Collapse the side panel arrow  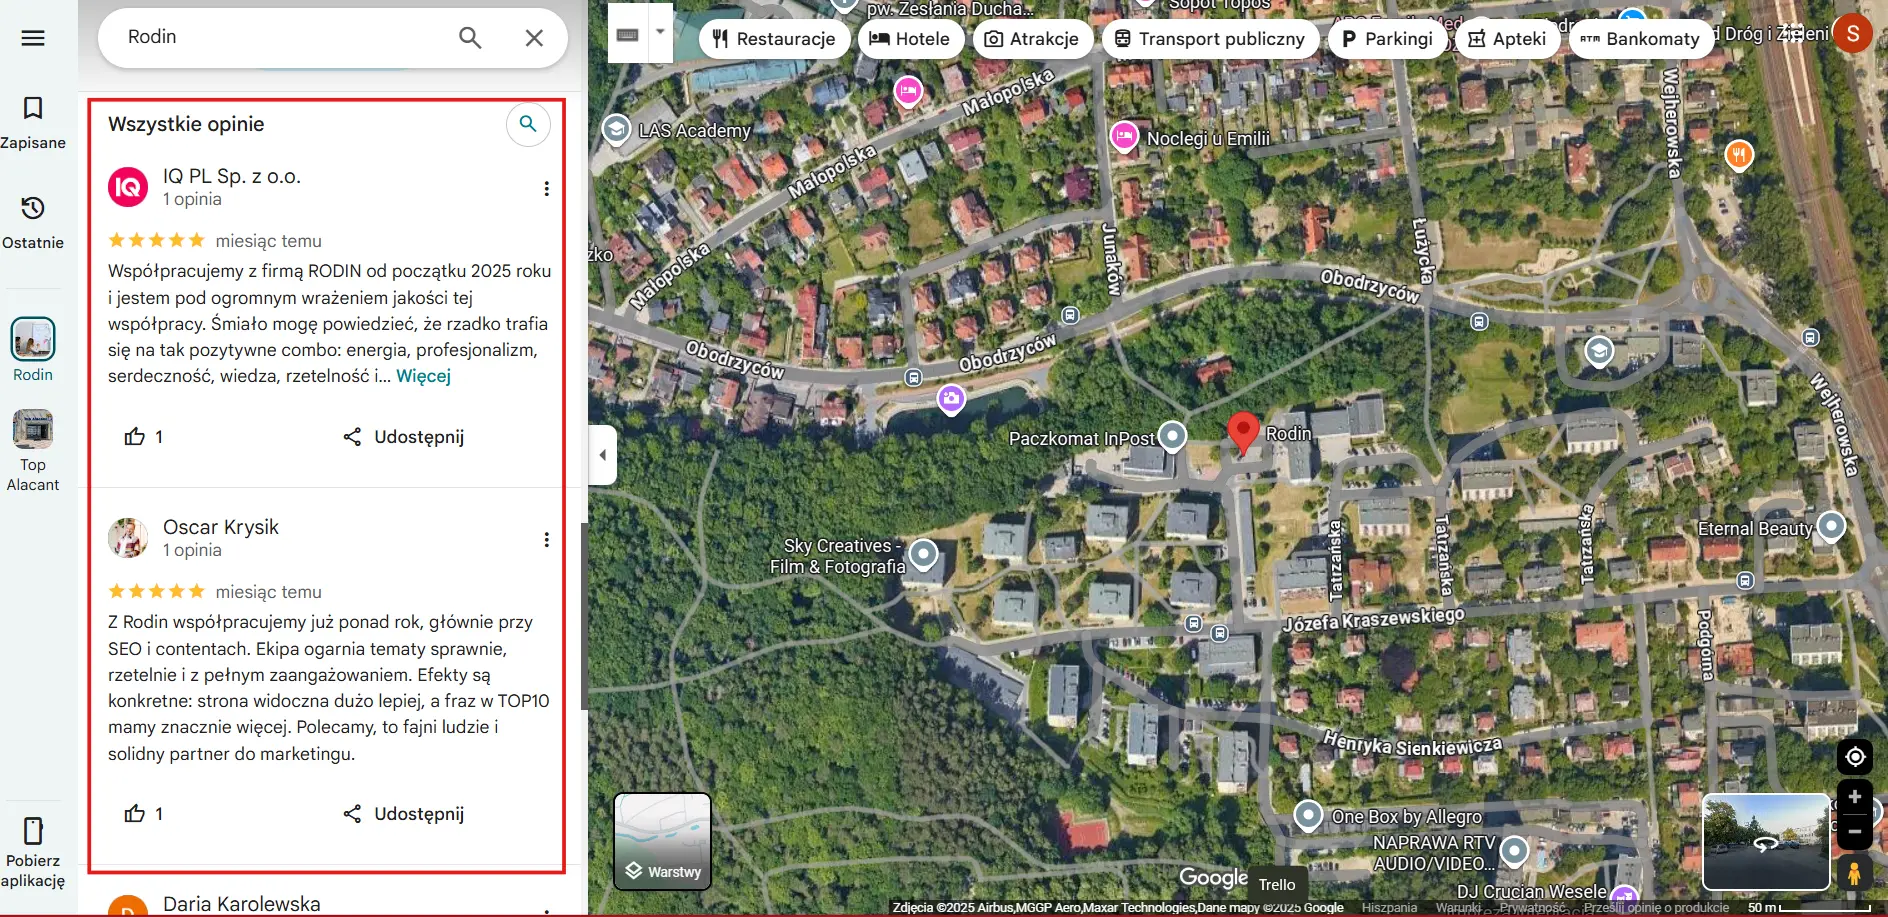(602, 455)
